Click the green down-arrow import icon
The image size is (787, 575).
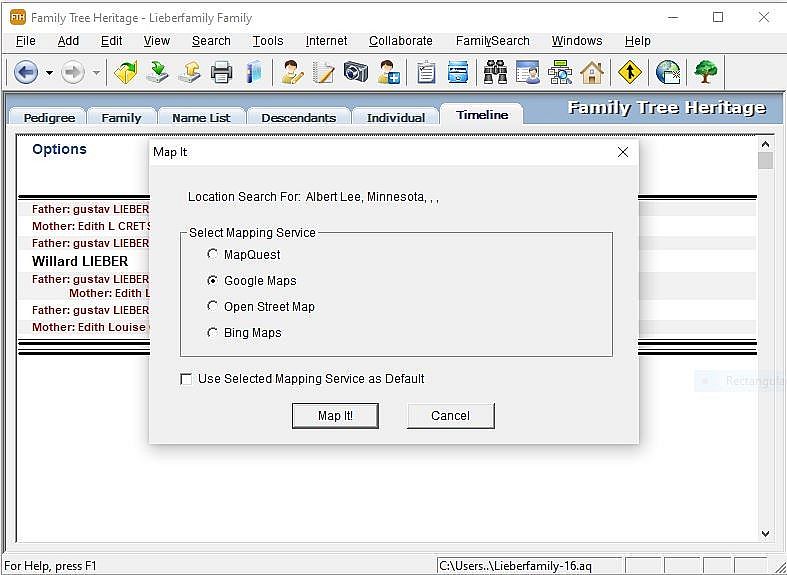click(x=158, y=72)
